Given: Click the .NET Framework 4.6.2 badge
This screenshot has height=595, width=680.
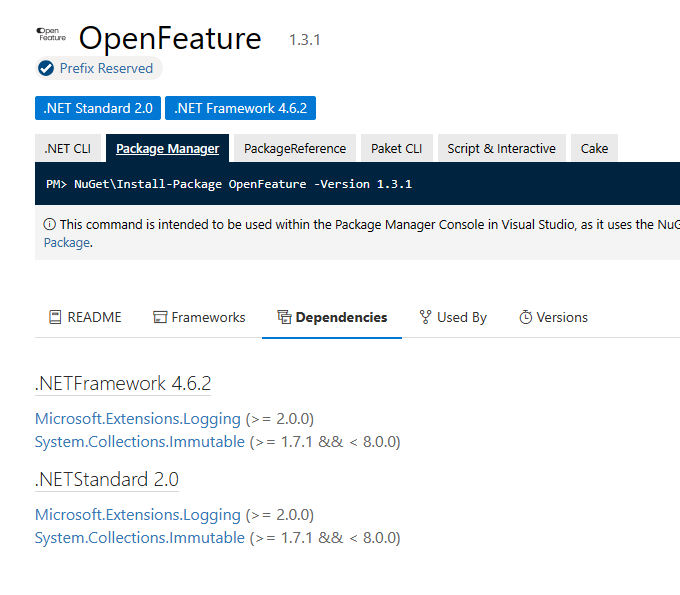Looking at the screenshot, I should coord(241,108).
